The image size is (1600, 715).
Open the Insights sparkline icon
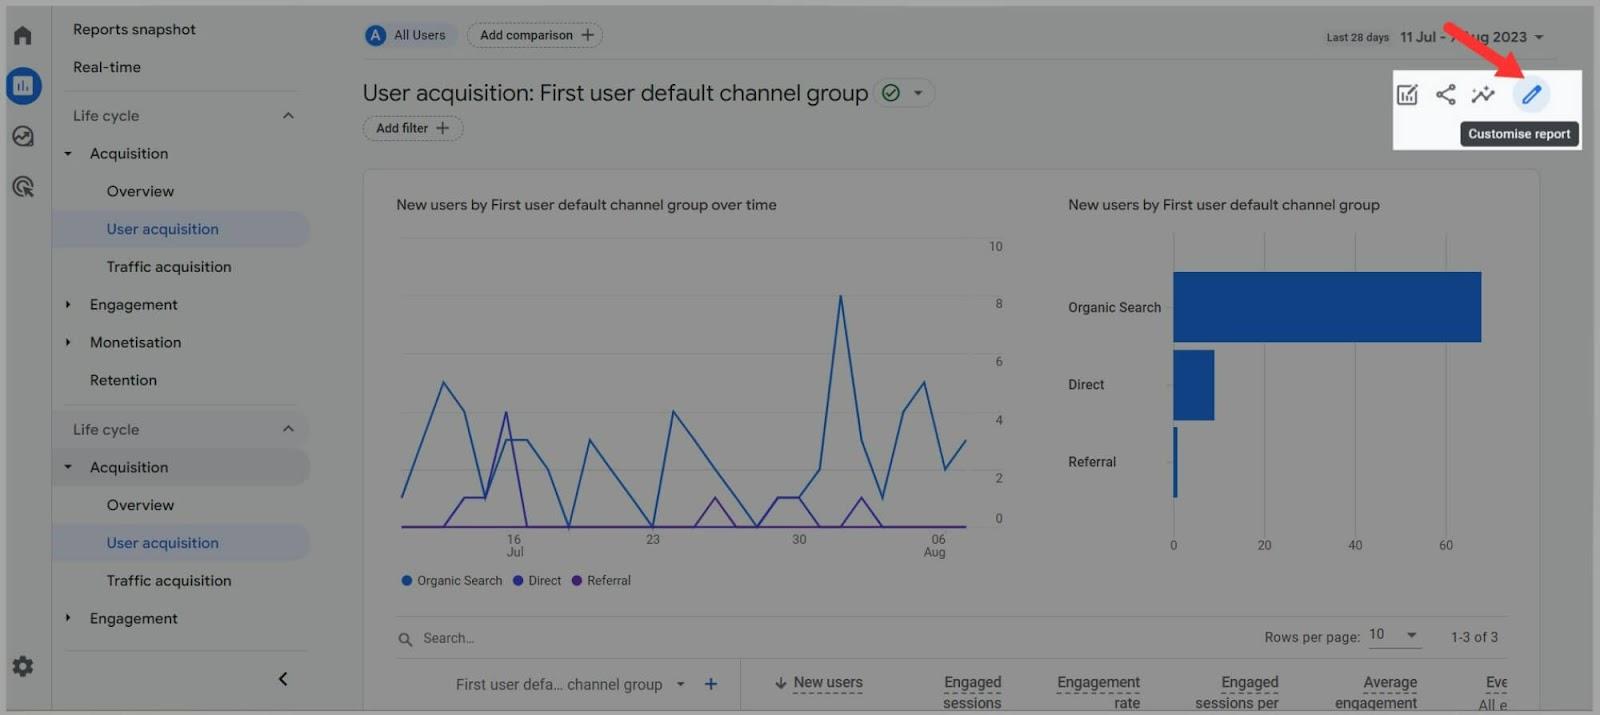pyautogui.click(x=1483, y=95)
